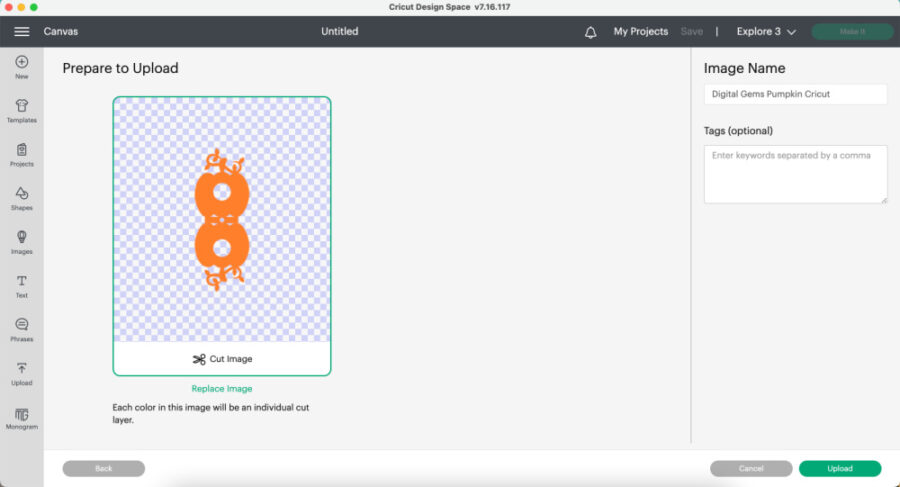Open the Projects sidebar icon

[22, 154]
